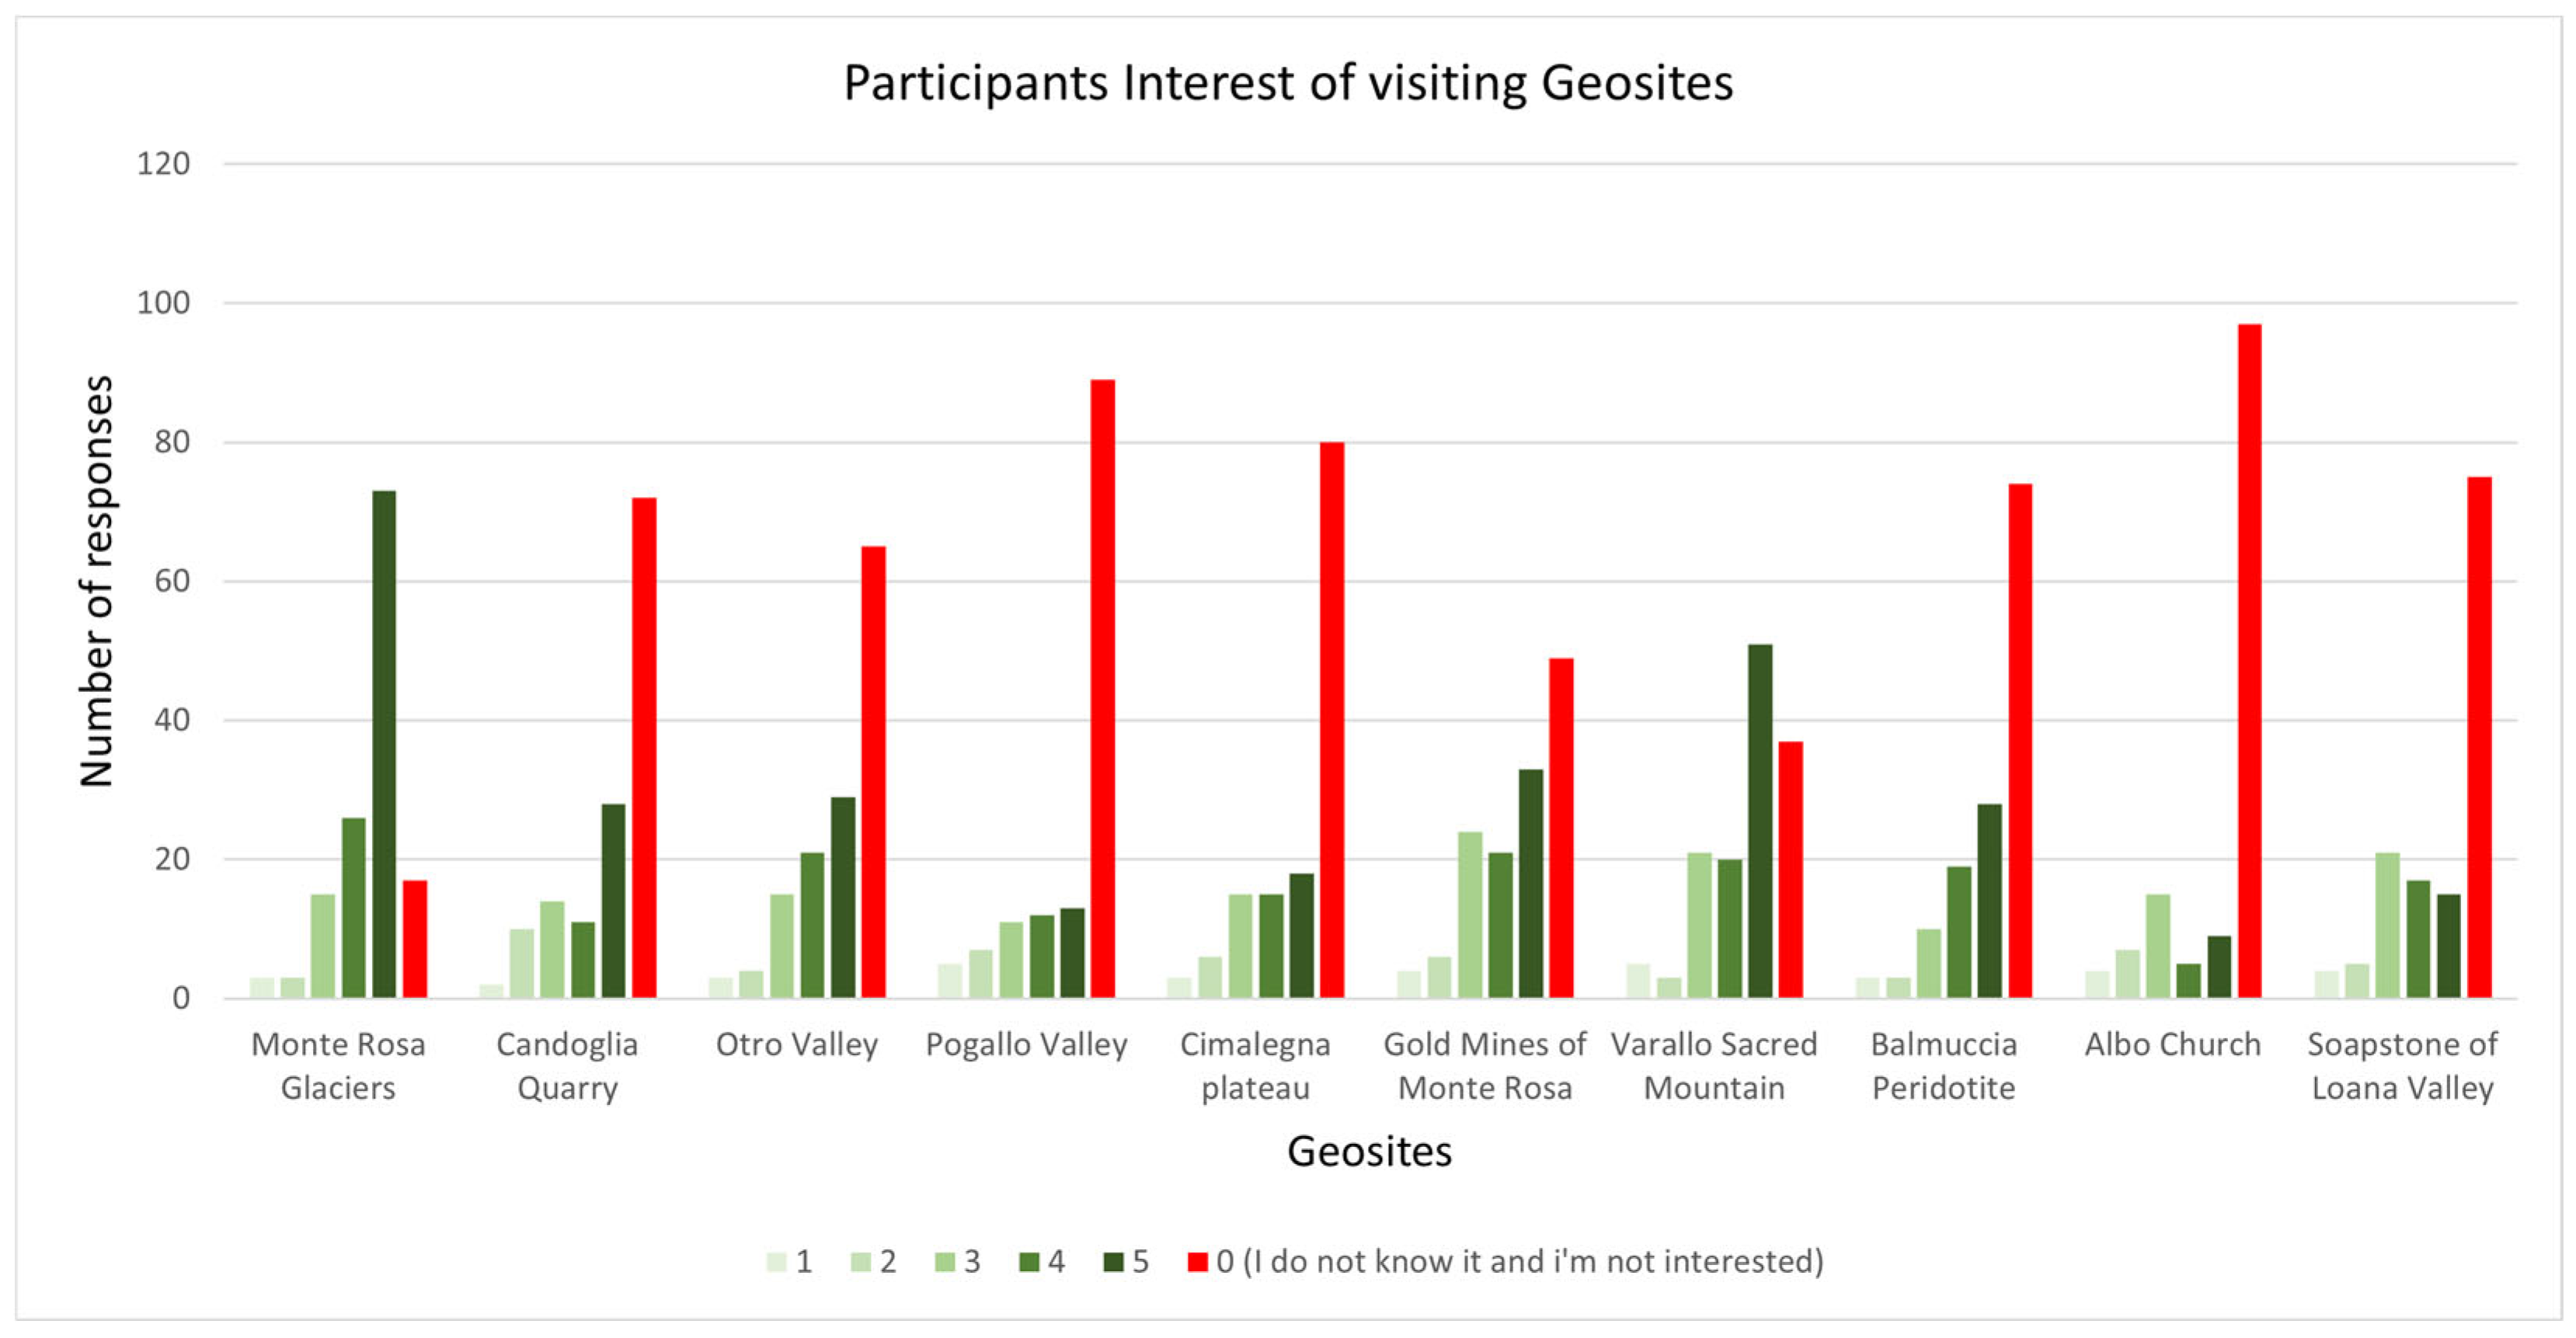Click the 120 value on the vertical axis
The image size is (2576, 1338).
pyautogui.click(x=163, y=164)
